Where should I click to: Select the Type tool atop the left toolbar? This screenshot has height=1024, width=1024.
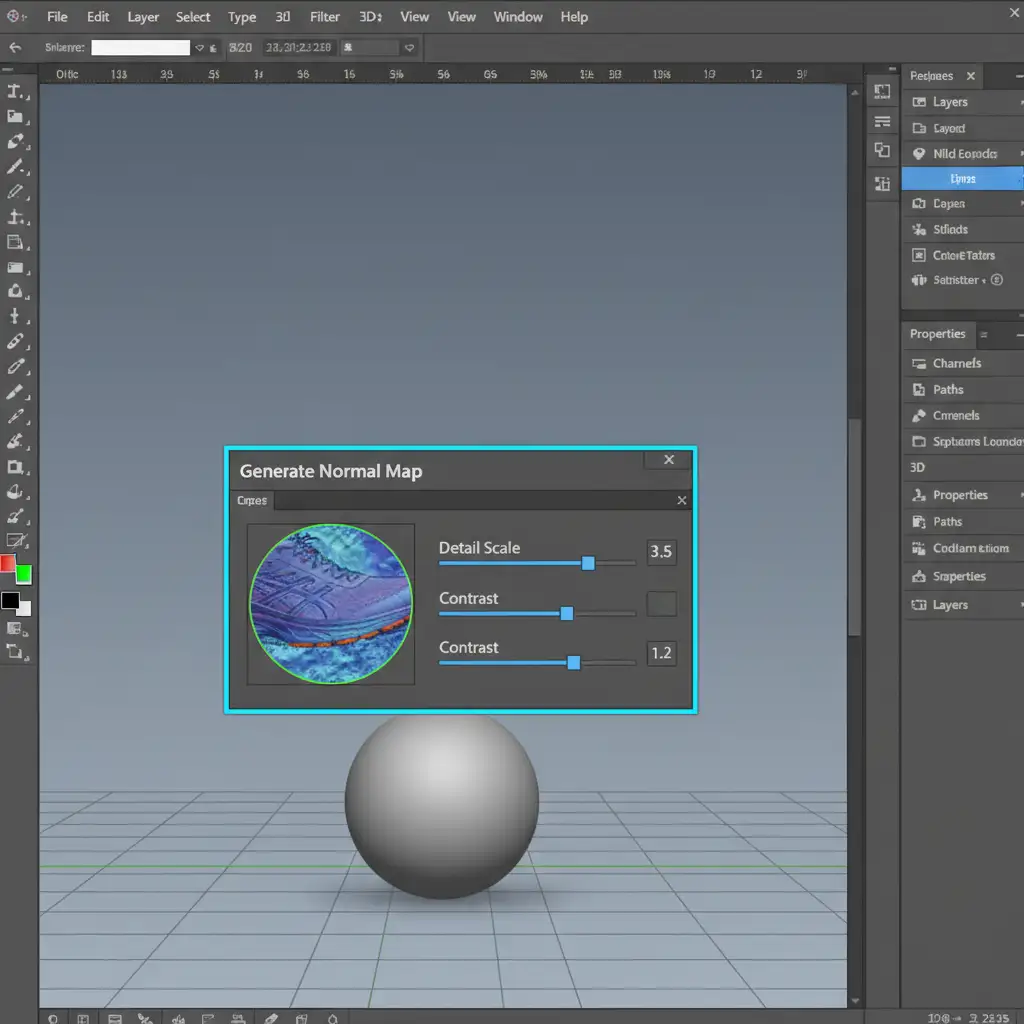pos(15,91)
